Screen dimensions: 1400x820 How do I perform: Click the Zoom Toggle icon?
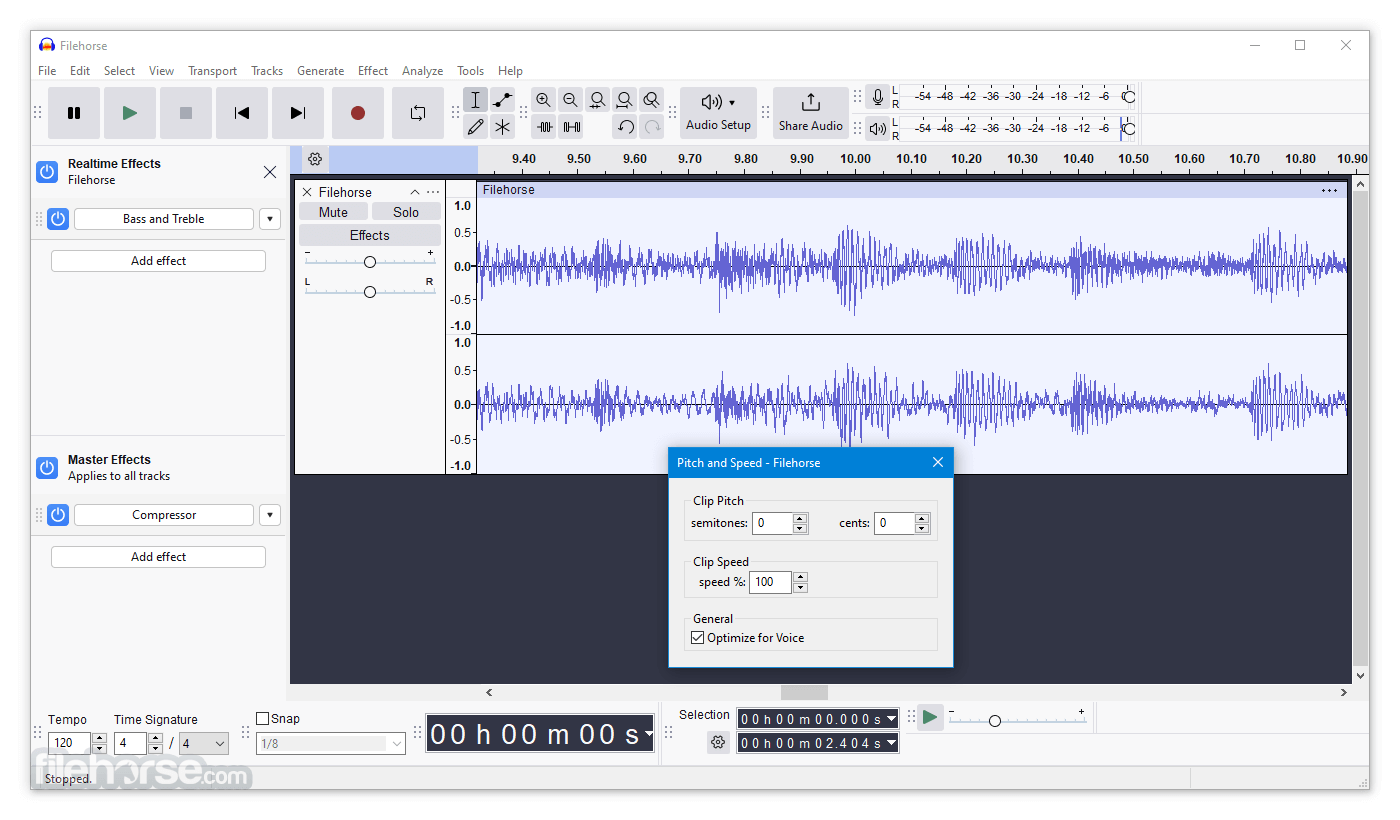pyautogui.click(x=652, y=100)
